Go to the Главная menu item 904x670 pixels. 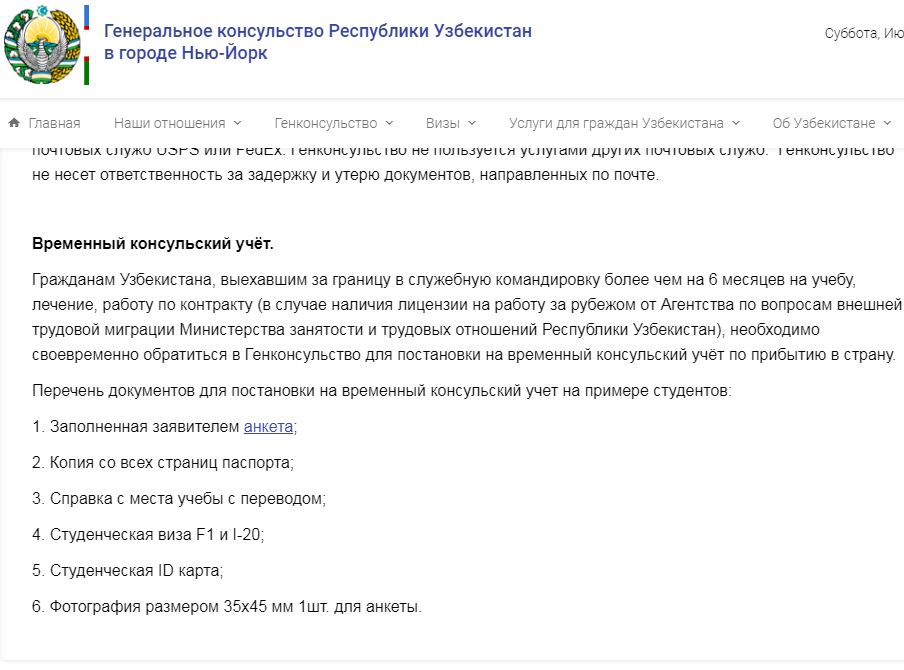[x=54, y=124]
